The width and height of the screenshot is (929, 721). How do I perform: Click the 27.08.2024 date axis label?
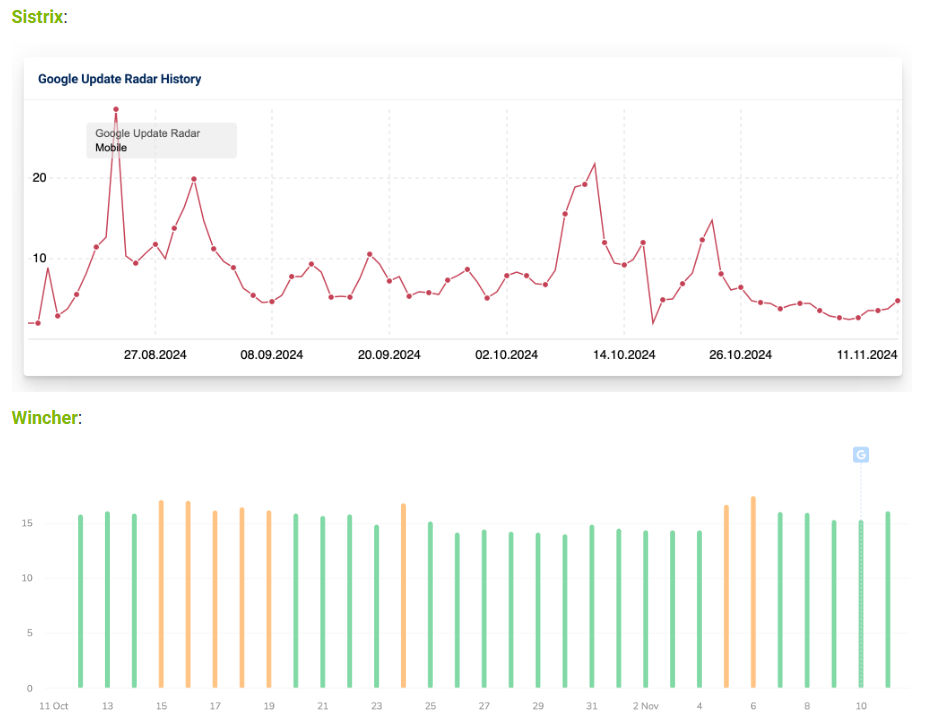(x=155, y=355)
